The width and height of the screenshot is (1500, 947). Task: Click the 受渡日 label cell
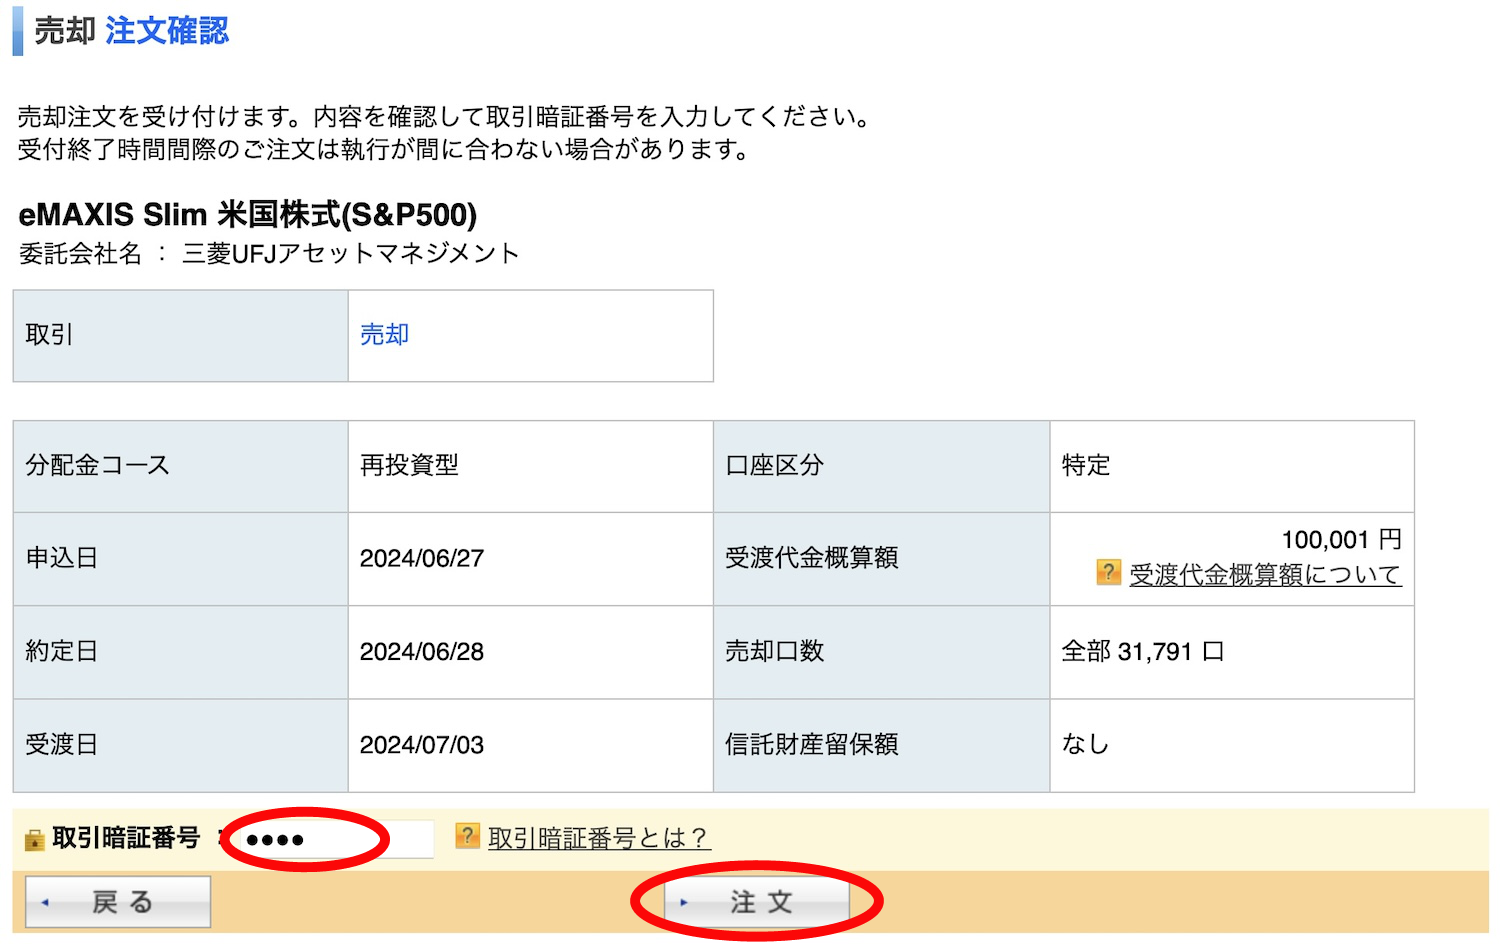pyautogui.click(x=181, y=745)
